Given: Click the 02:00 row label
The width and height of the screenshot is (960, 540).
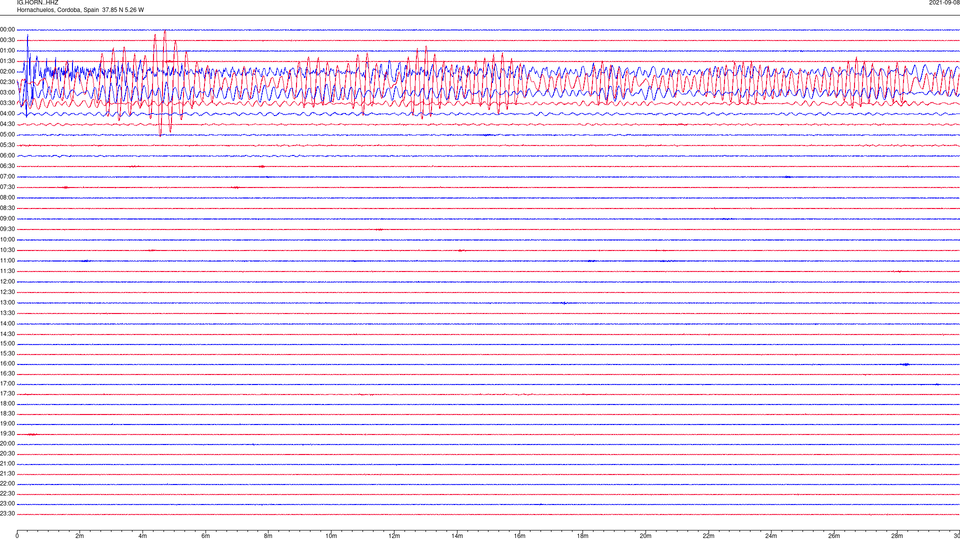Looking at the screenshot, I should tap(7, 72).
